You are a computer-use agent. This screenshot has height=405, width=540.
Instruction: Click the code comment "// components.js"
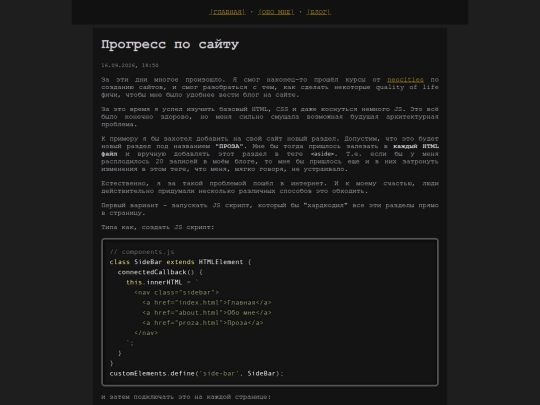click(142, 252)
